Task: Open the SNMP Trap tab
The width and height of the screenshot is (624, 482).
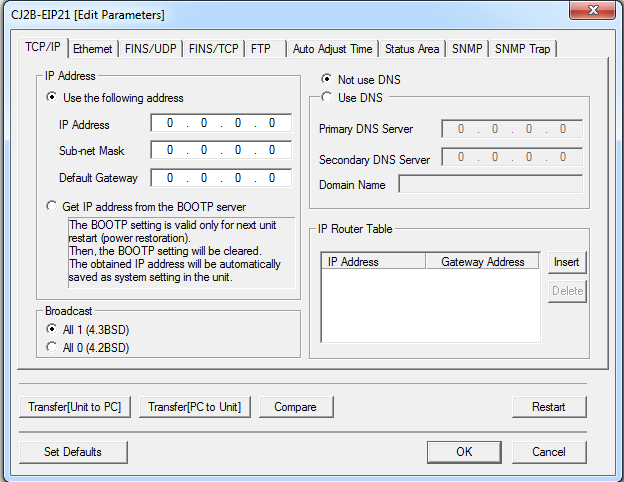Action: click(523, 49)
